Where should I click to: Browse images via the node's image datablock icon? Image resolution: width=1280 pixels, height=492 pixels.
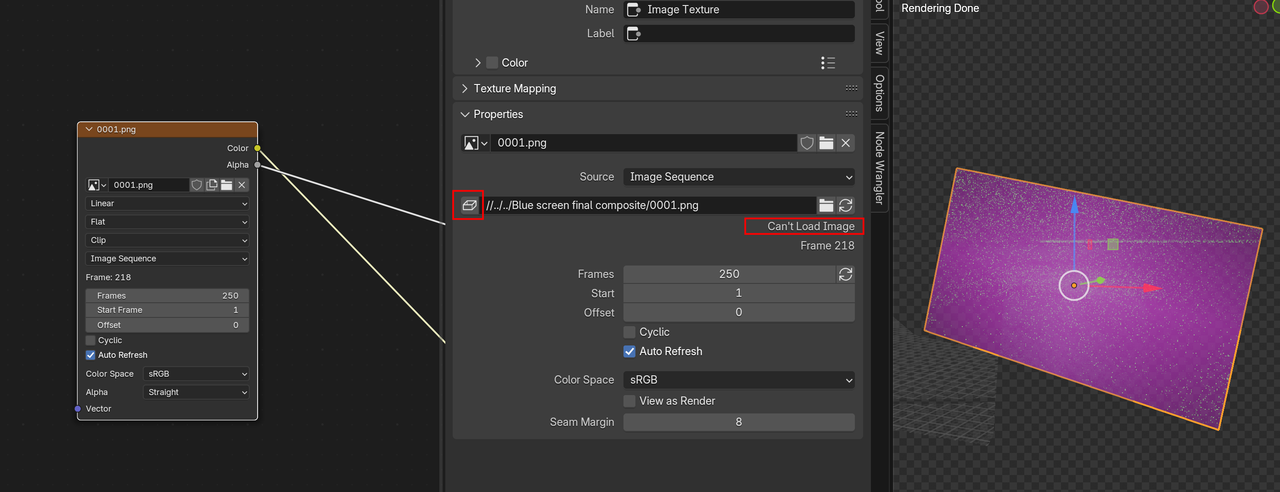pyautogui.click(x=97, y=185)
